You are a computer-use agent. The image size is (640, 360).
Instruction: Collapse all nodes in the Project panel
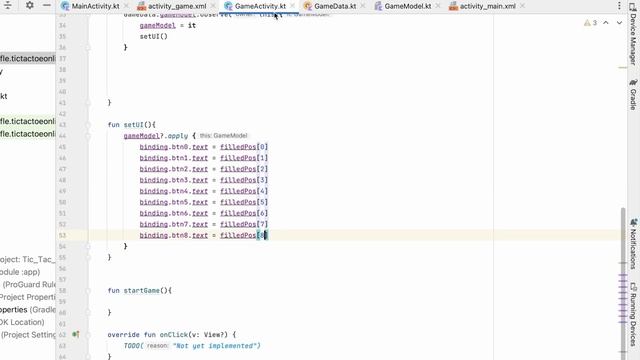(8, 5)
